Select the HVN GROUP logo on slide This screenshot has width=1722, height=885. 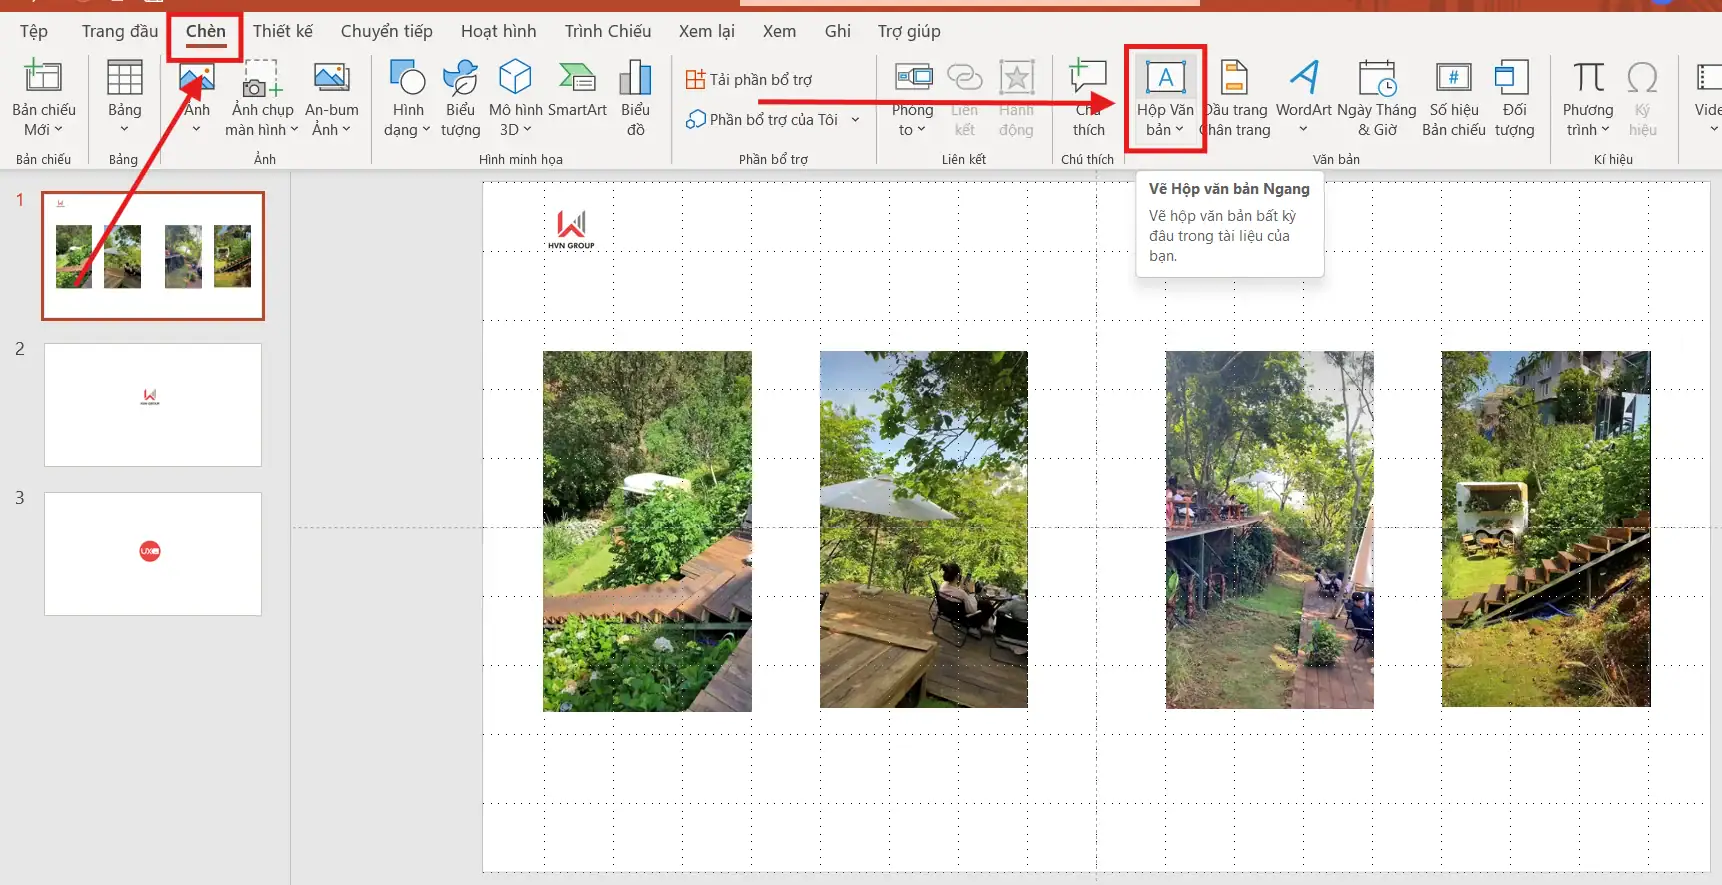click(x=571, y=230)
